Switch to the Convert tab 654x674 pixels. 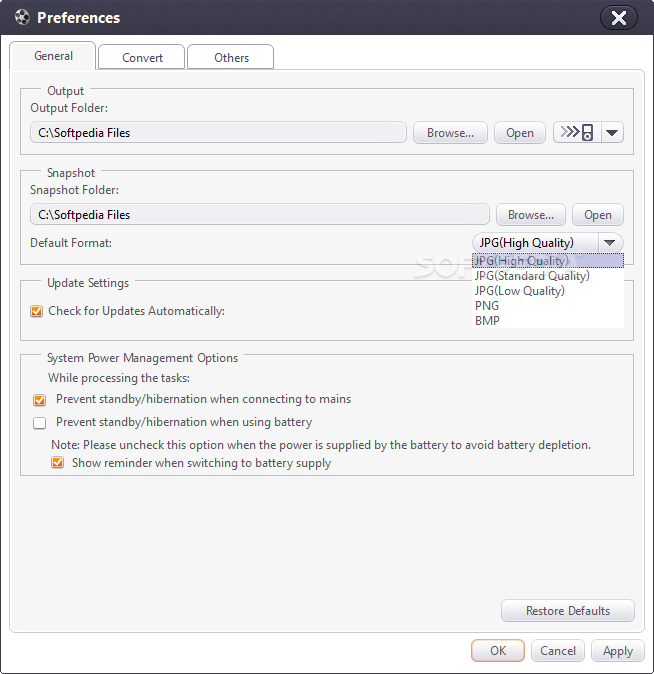pyautogui.click(x=142, y=57)
